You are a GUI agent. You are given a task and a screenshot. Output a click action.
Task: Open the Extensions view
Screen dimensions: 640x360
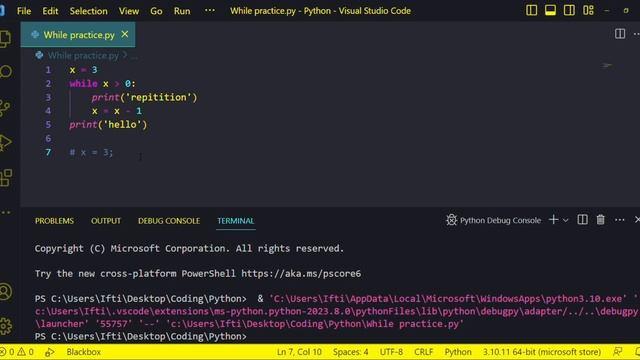[x=6, y=178]
